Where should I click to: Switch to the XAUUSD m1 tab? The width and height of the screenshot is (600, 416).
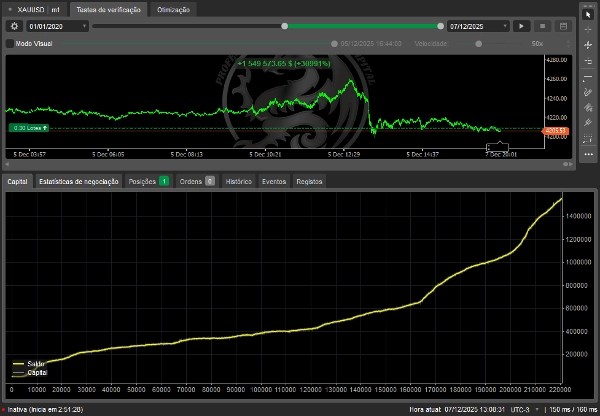[35, 10]
